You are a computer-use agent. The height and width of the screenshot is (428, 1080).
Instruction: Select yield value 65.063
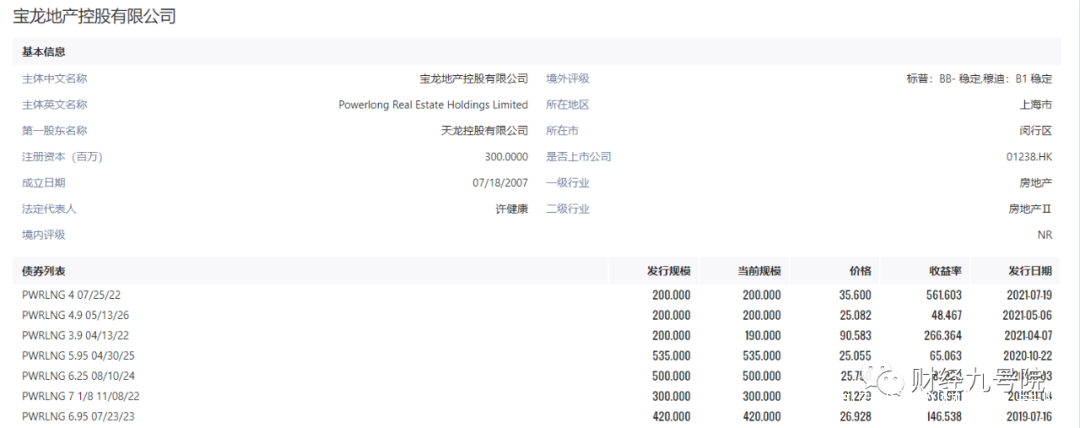click(x=946, y=356)
